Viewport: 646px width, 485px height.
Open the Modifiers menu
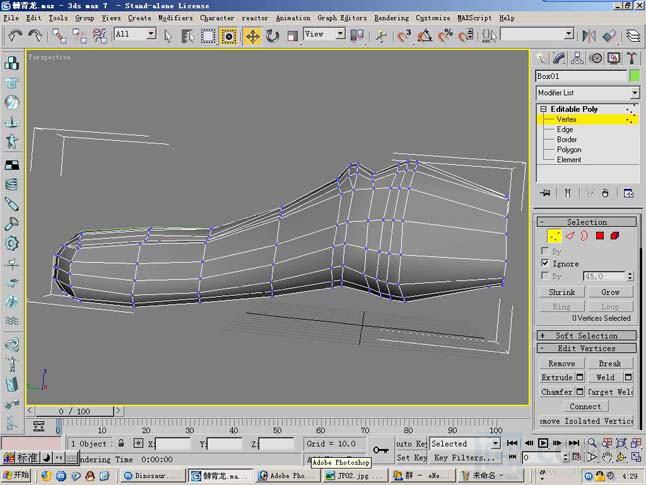176,18
